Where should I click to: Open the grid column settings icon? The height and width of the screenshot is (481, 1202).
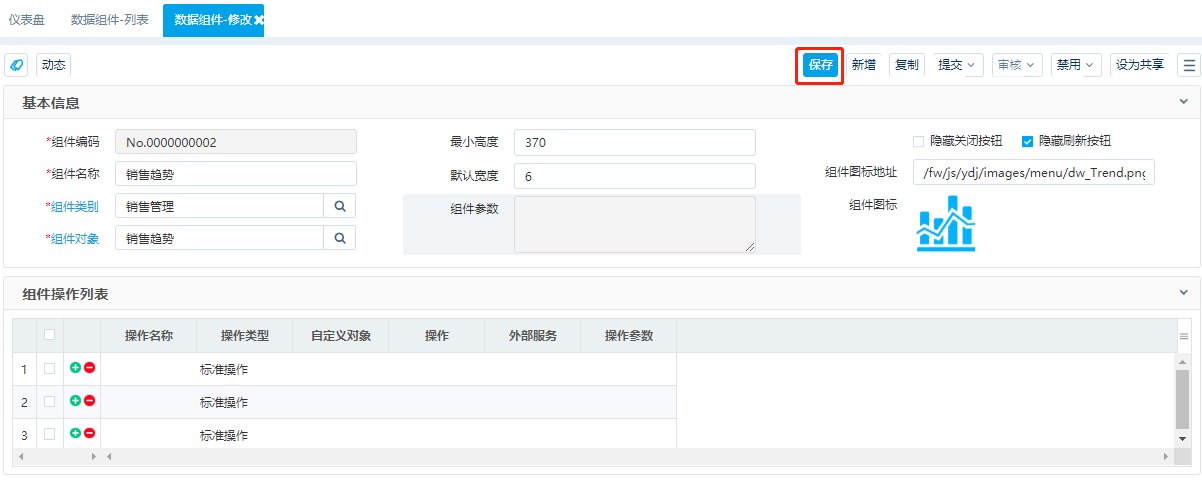[1184, 336]
